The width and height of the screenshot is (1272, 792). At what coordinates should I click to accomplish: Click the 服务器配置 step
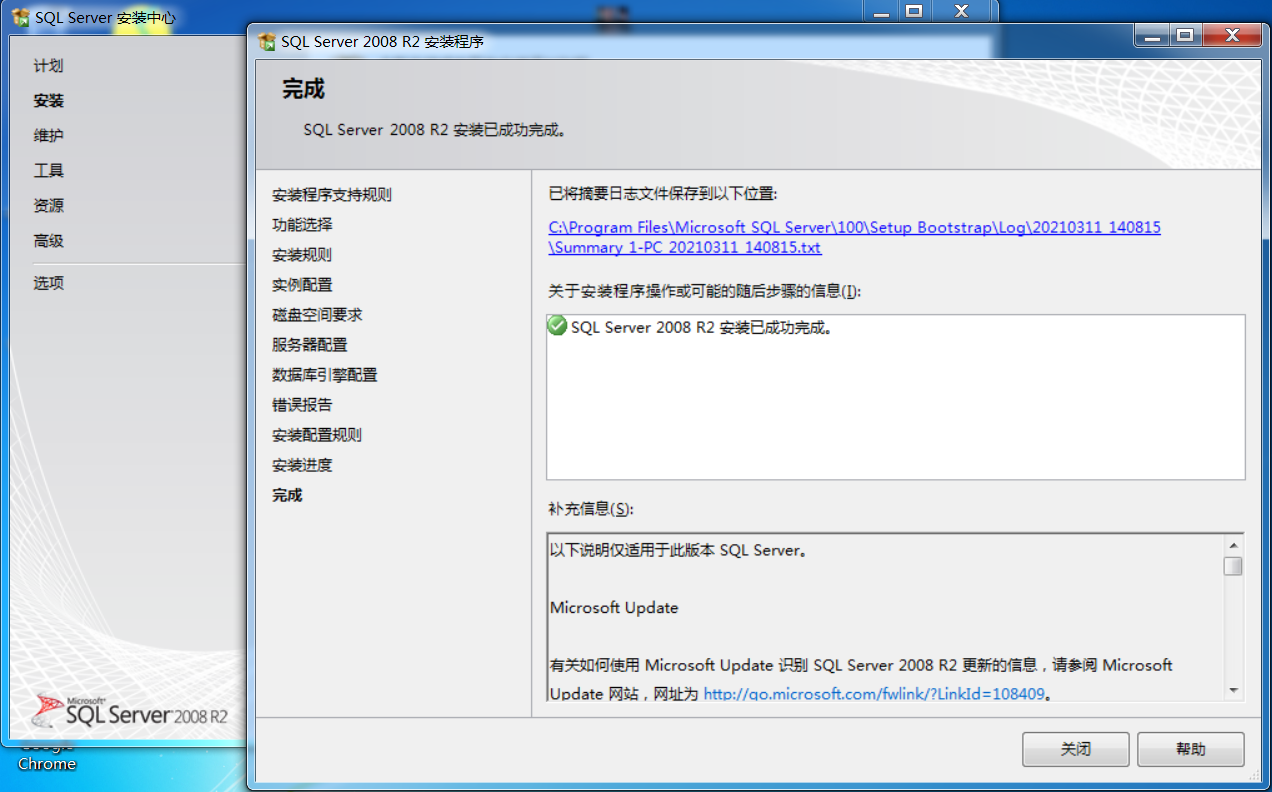(310, 345)
